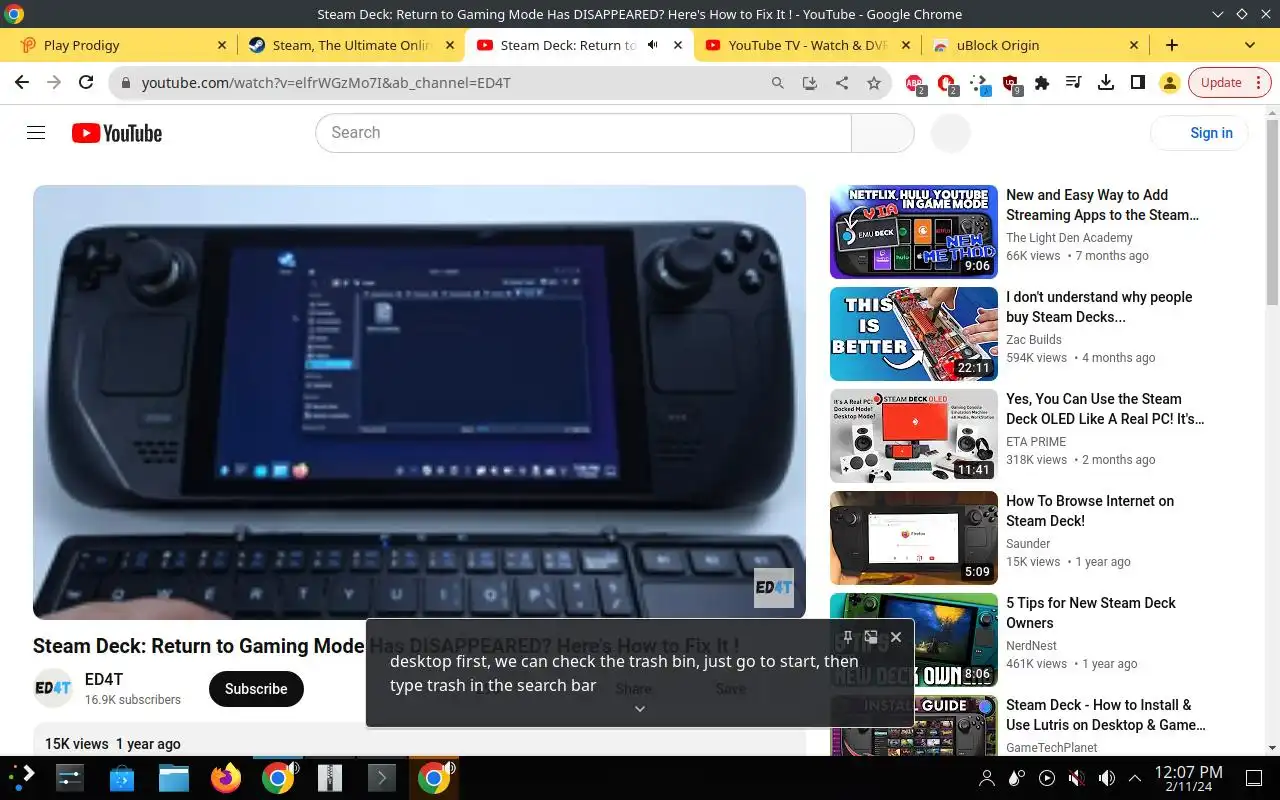Open the Adblock Plus extension
This screenshot has height=800, width=1280.
[914, 84]
